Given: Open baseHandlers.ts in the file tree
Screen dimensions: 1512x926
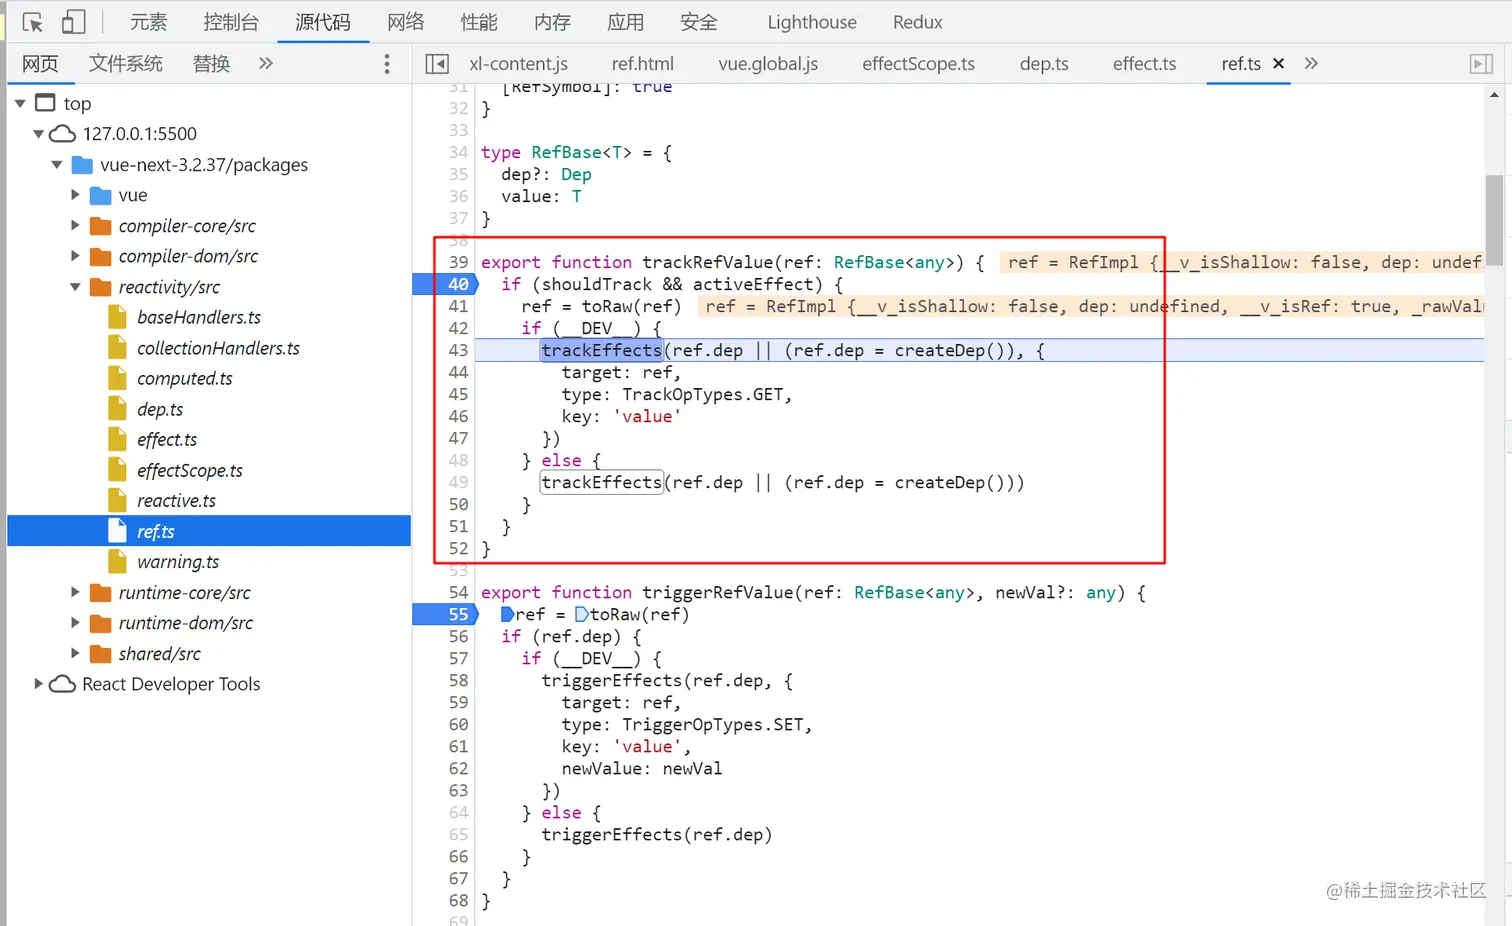Looking at the screenshot, I should (x=199, y=317).
